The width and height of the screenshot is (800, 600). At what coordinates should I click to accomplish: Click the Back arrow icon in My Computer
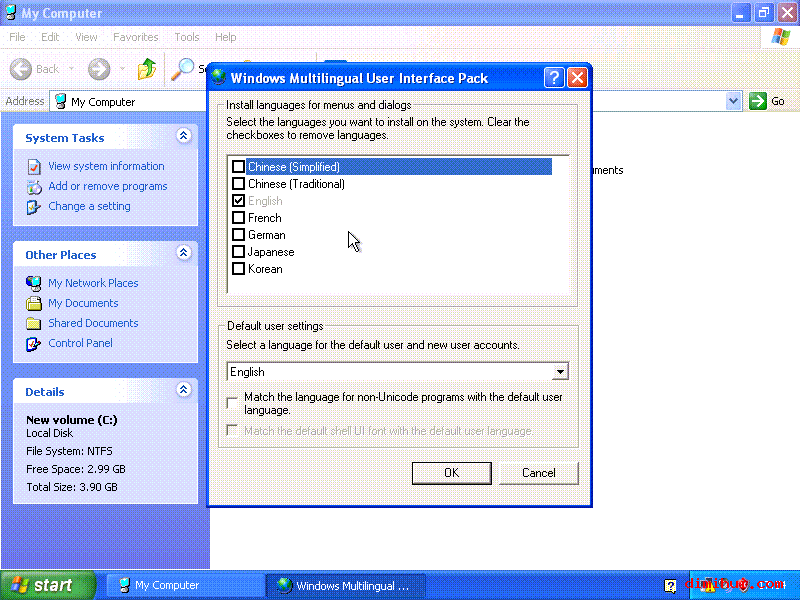click(x=21, y=69)
